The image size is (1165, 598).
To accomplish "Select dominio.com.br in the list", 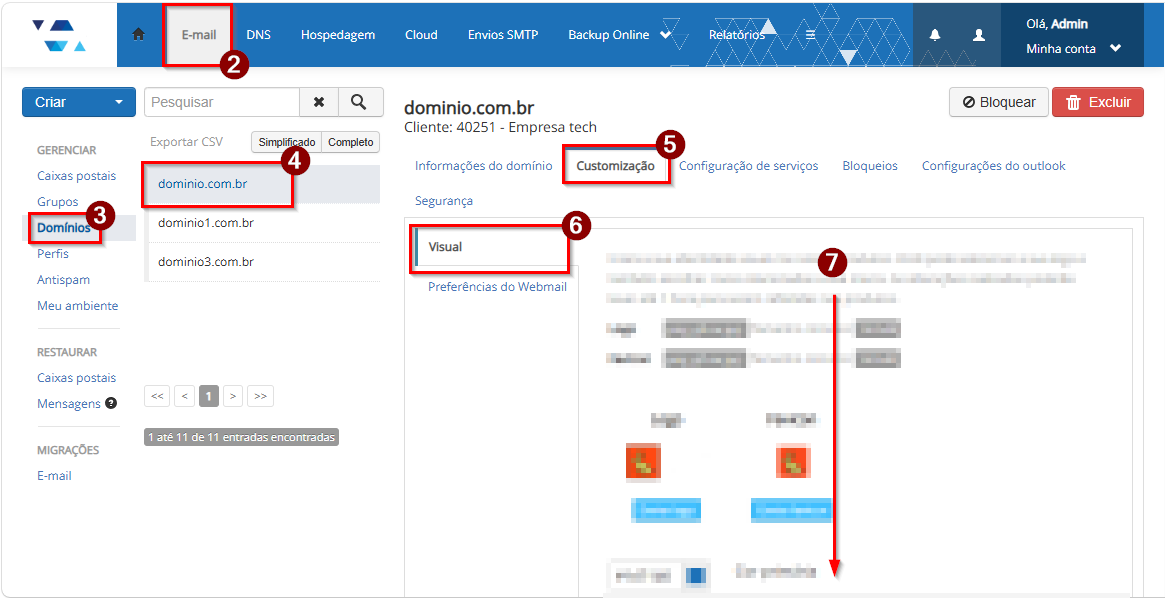I will [262, 184].
